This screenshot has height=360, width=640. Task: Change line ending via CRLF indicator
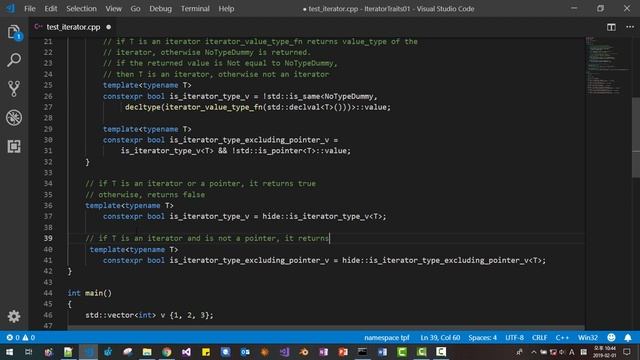pyautogui.click(x=539, y=338)
